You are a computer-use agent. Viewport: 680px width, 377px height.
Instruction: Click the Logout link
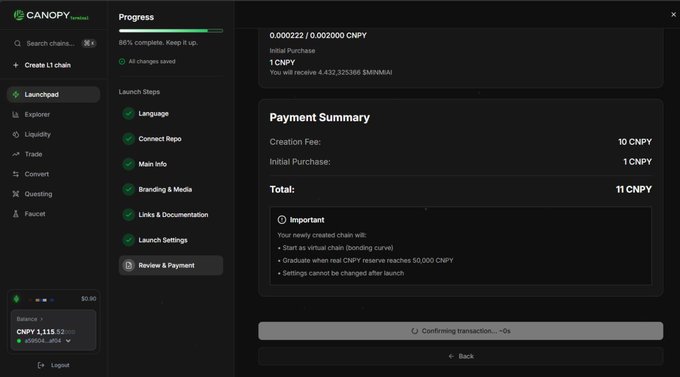[60, 365]
